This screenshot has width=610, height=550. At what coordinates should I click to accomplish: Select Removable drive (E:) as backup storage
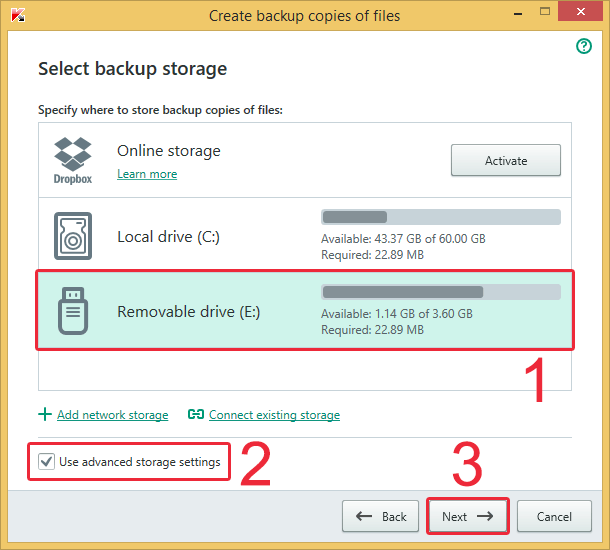[x=305, y=311]
